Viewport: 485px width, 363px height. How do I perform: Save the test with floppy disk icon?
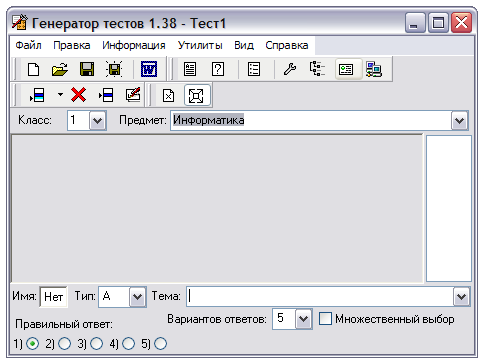point(87,70)
